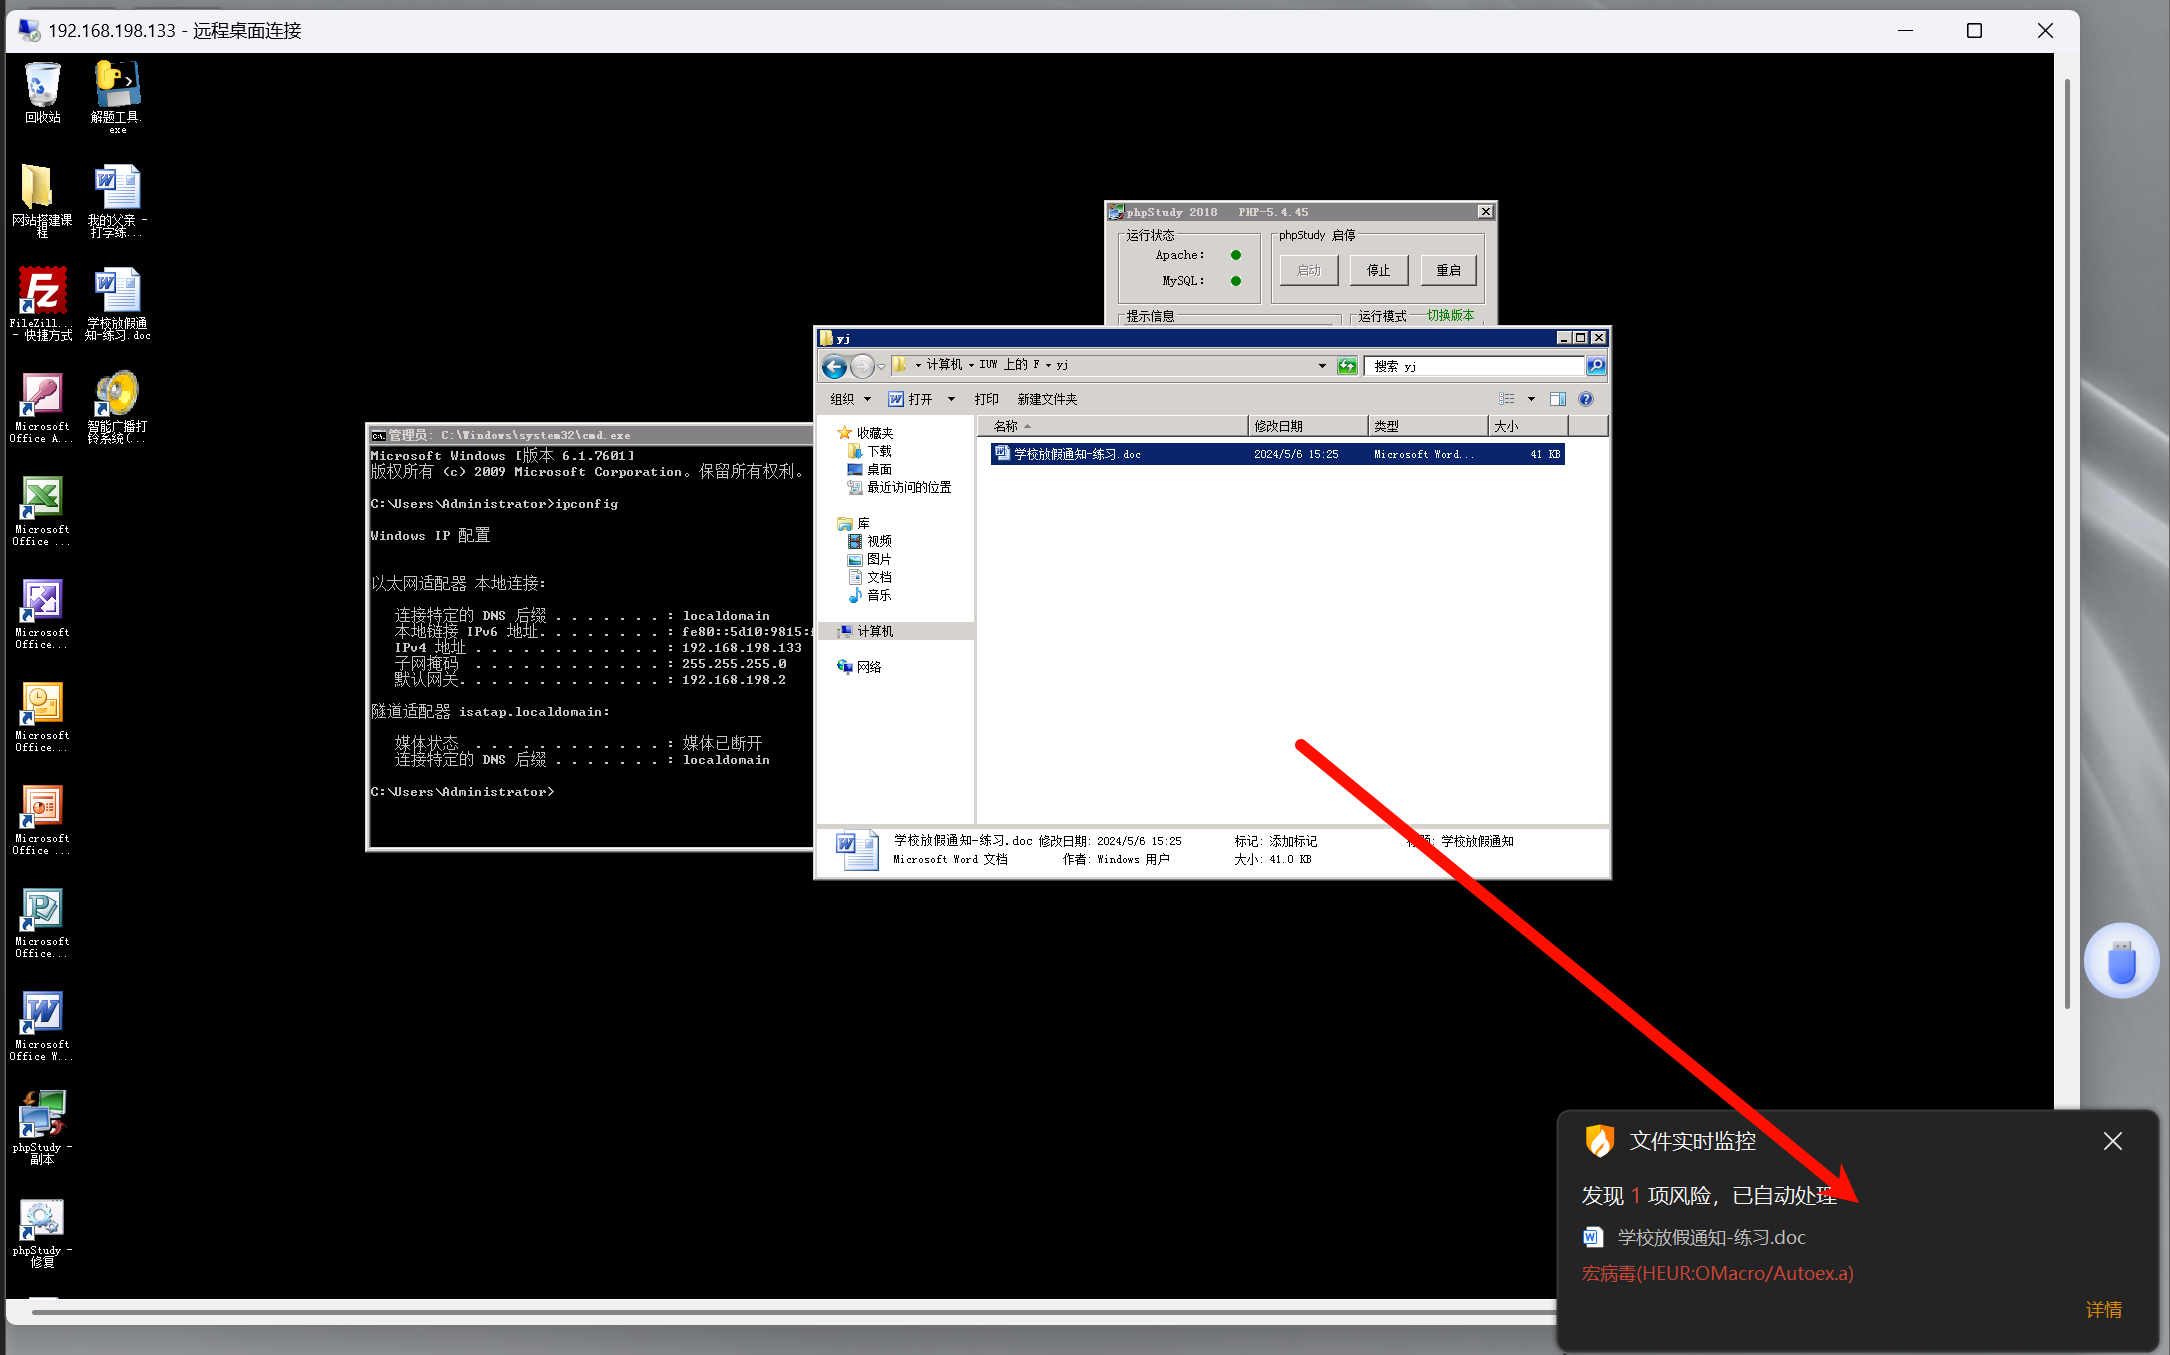The image size is (2170, 1355).
Task: Select the Microsoft Office Access shortcut icon
Action: pos(41,407)
